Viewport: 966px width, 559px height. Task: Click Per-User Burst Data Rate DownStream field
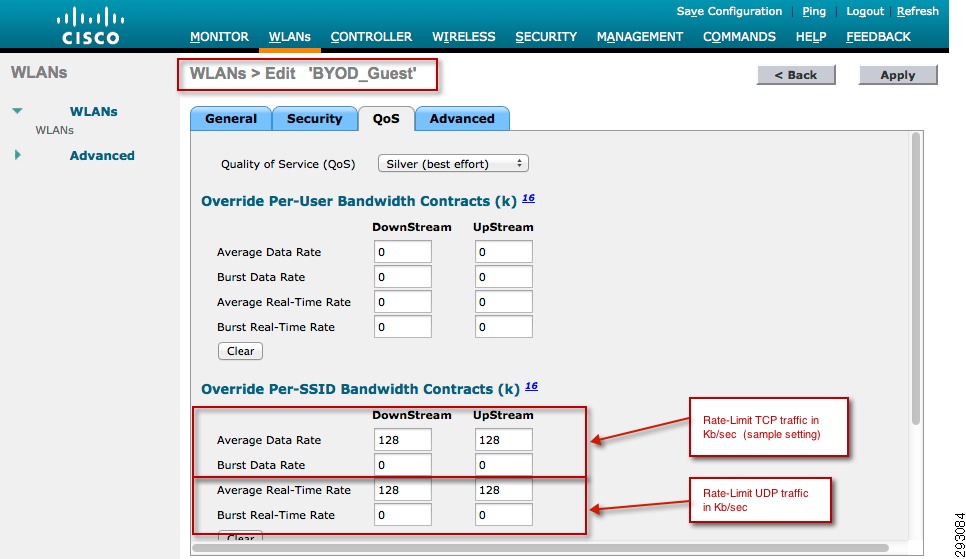click(402, 277)
